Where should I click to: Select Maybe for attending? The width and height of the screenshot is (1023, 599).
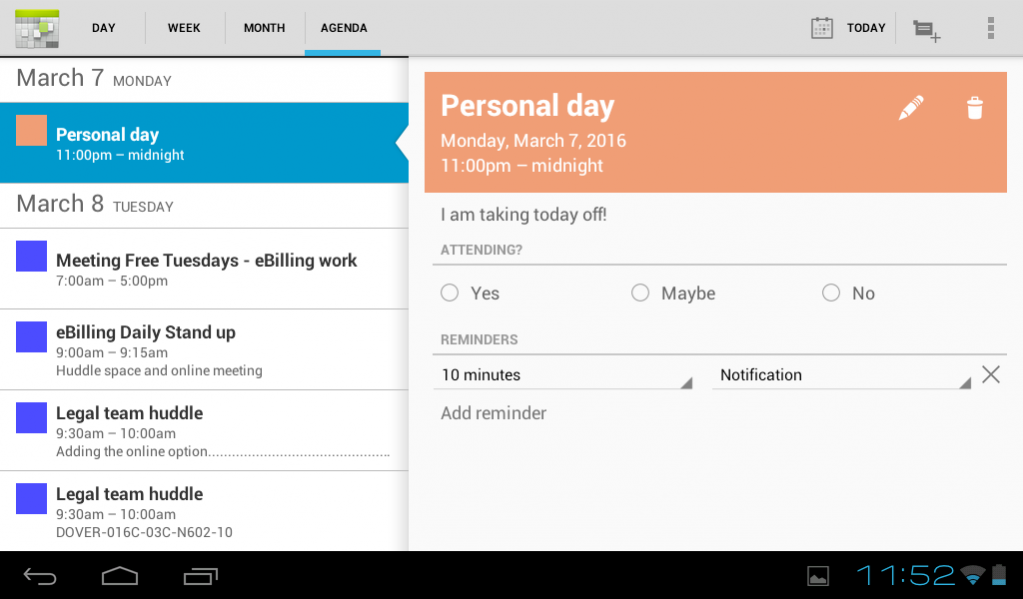(639, 292)
